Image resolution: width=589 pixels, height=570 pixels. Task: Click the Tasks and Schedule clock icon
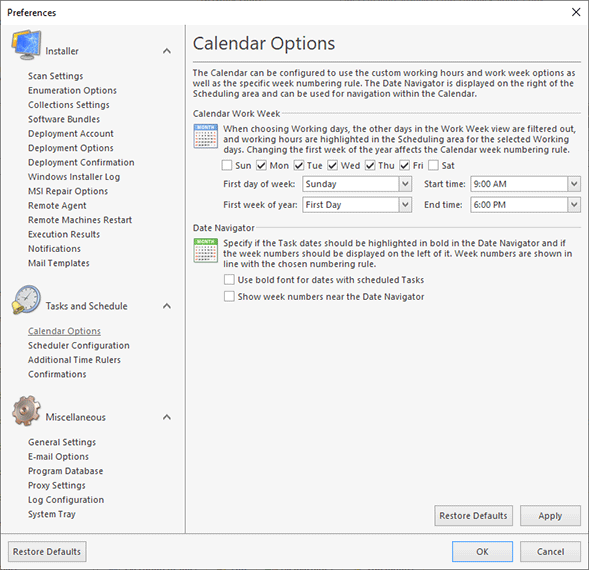pos(26,299)
